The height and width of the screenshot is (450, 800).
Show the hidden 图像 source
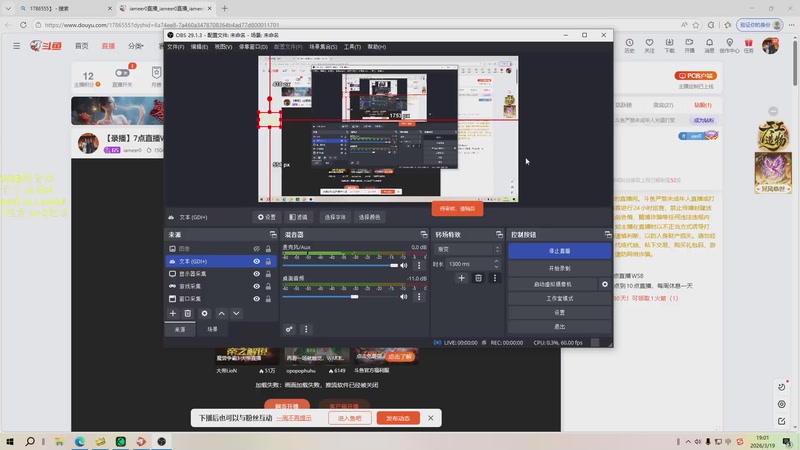click(x=256, y=248)
